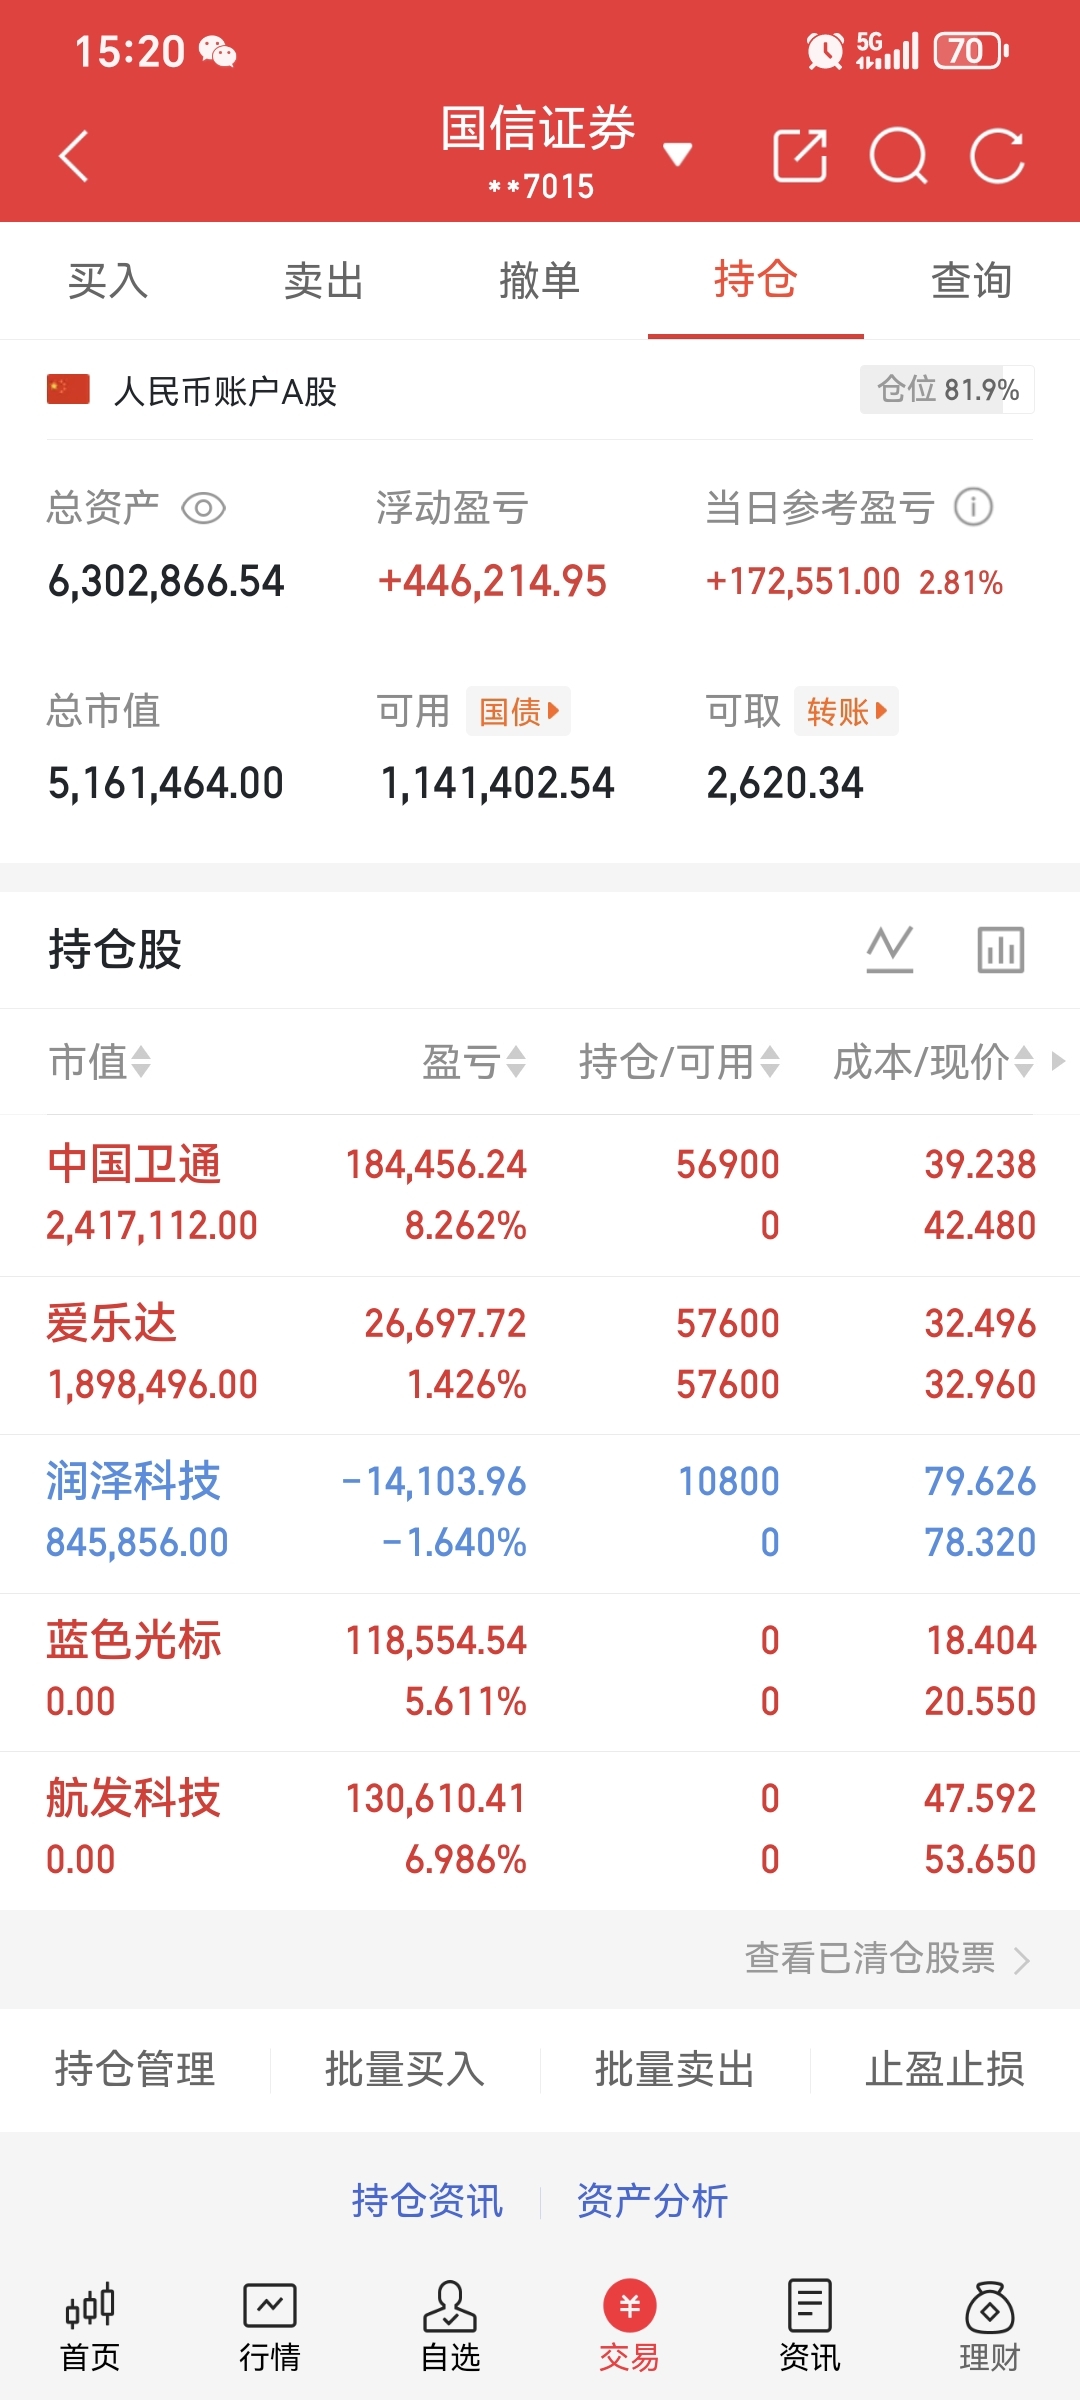This screenshot has height=2400, width=1080.
Task: Open the 持仓资讯 link
Action: pos(427,2201)
